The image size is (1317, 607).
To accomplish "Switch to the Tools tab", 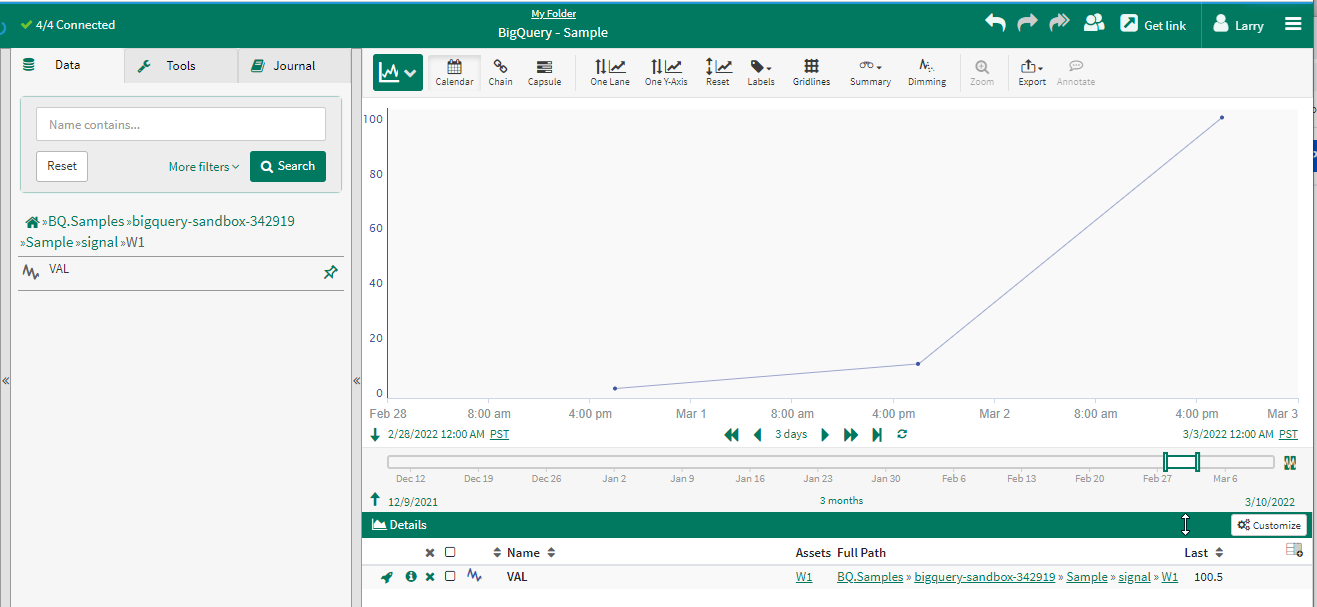I will pyautogui.click(x=180, y=66).
